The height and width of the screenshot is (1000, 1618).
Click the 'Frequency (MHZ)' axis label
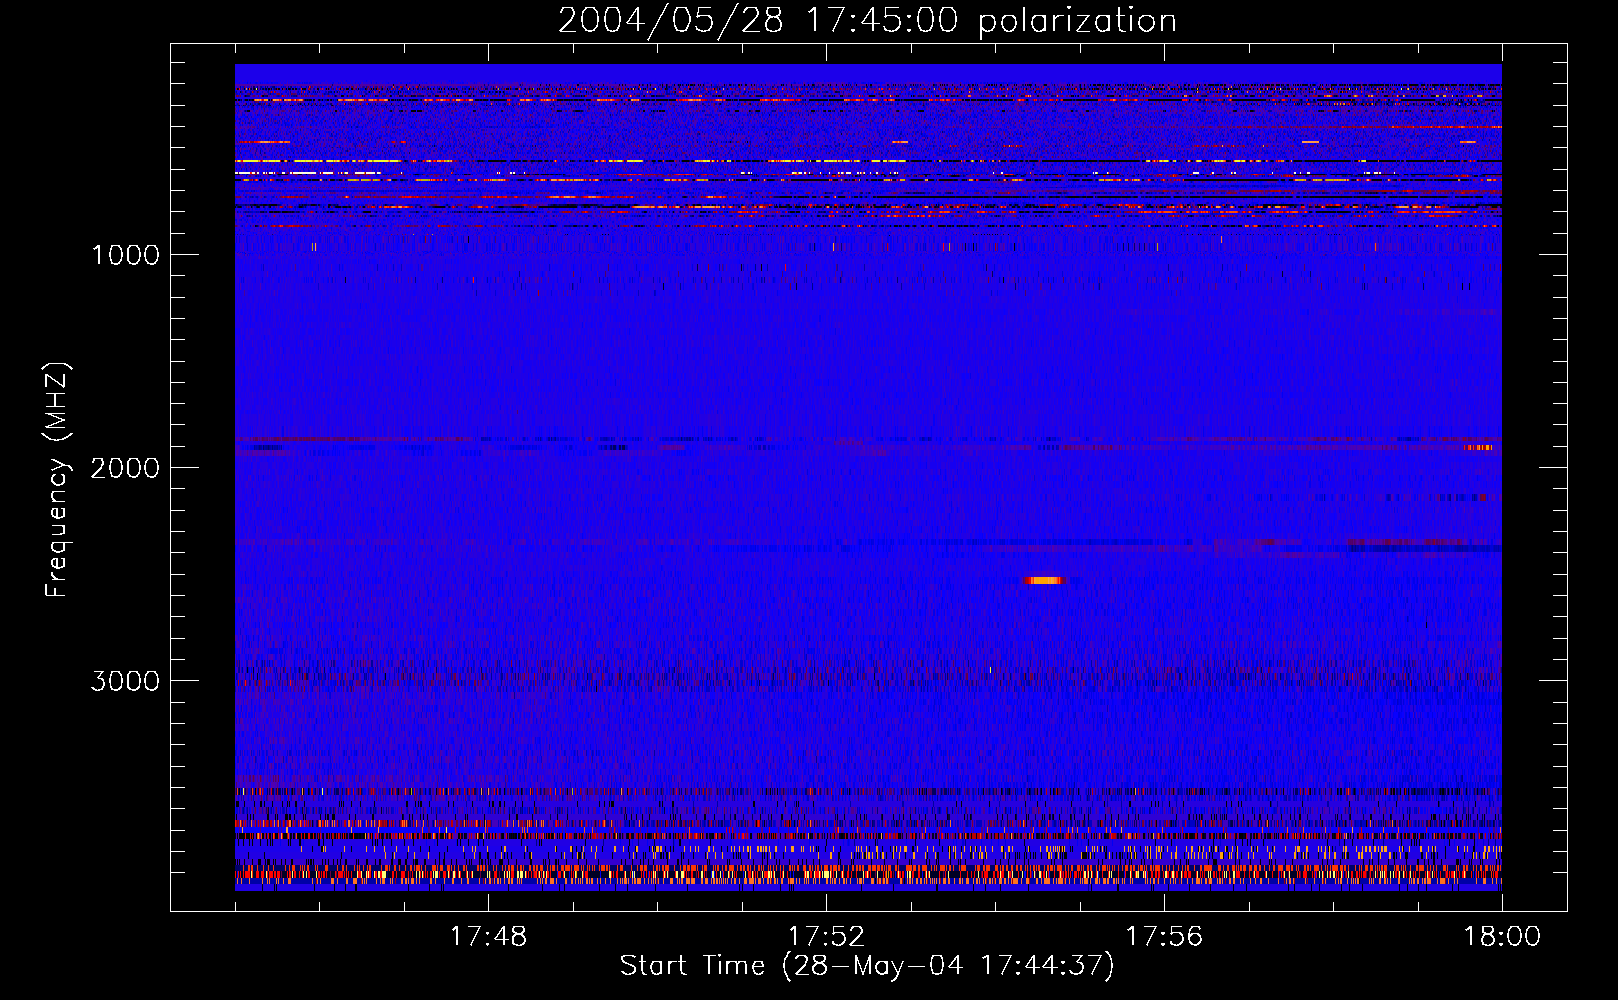tap(57, 480)
